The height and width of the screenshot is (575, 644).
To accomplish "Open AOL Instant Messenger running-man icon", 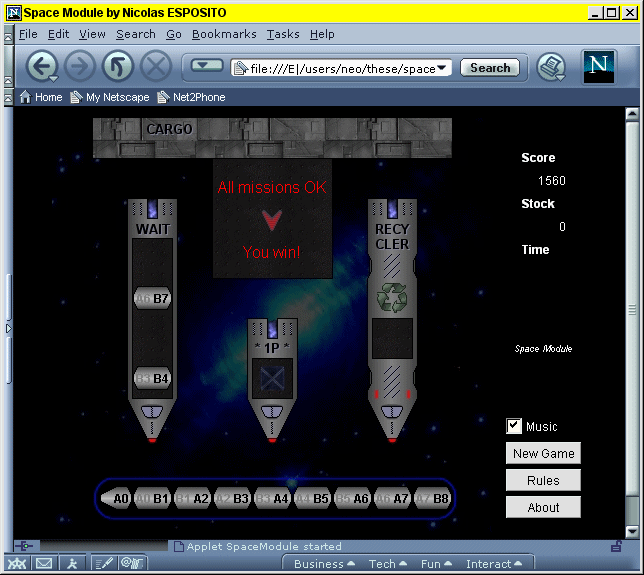I will pos(73,564).
